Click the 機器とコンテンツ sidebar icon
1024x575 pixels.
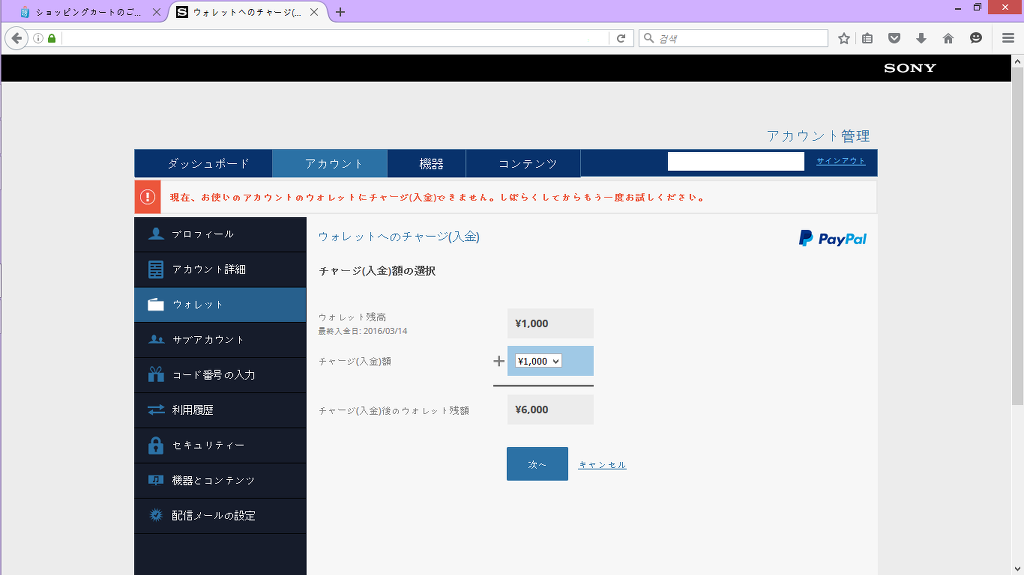[x=155, y=480]
